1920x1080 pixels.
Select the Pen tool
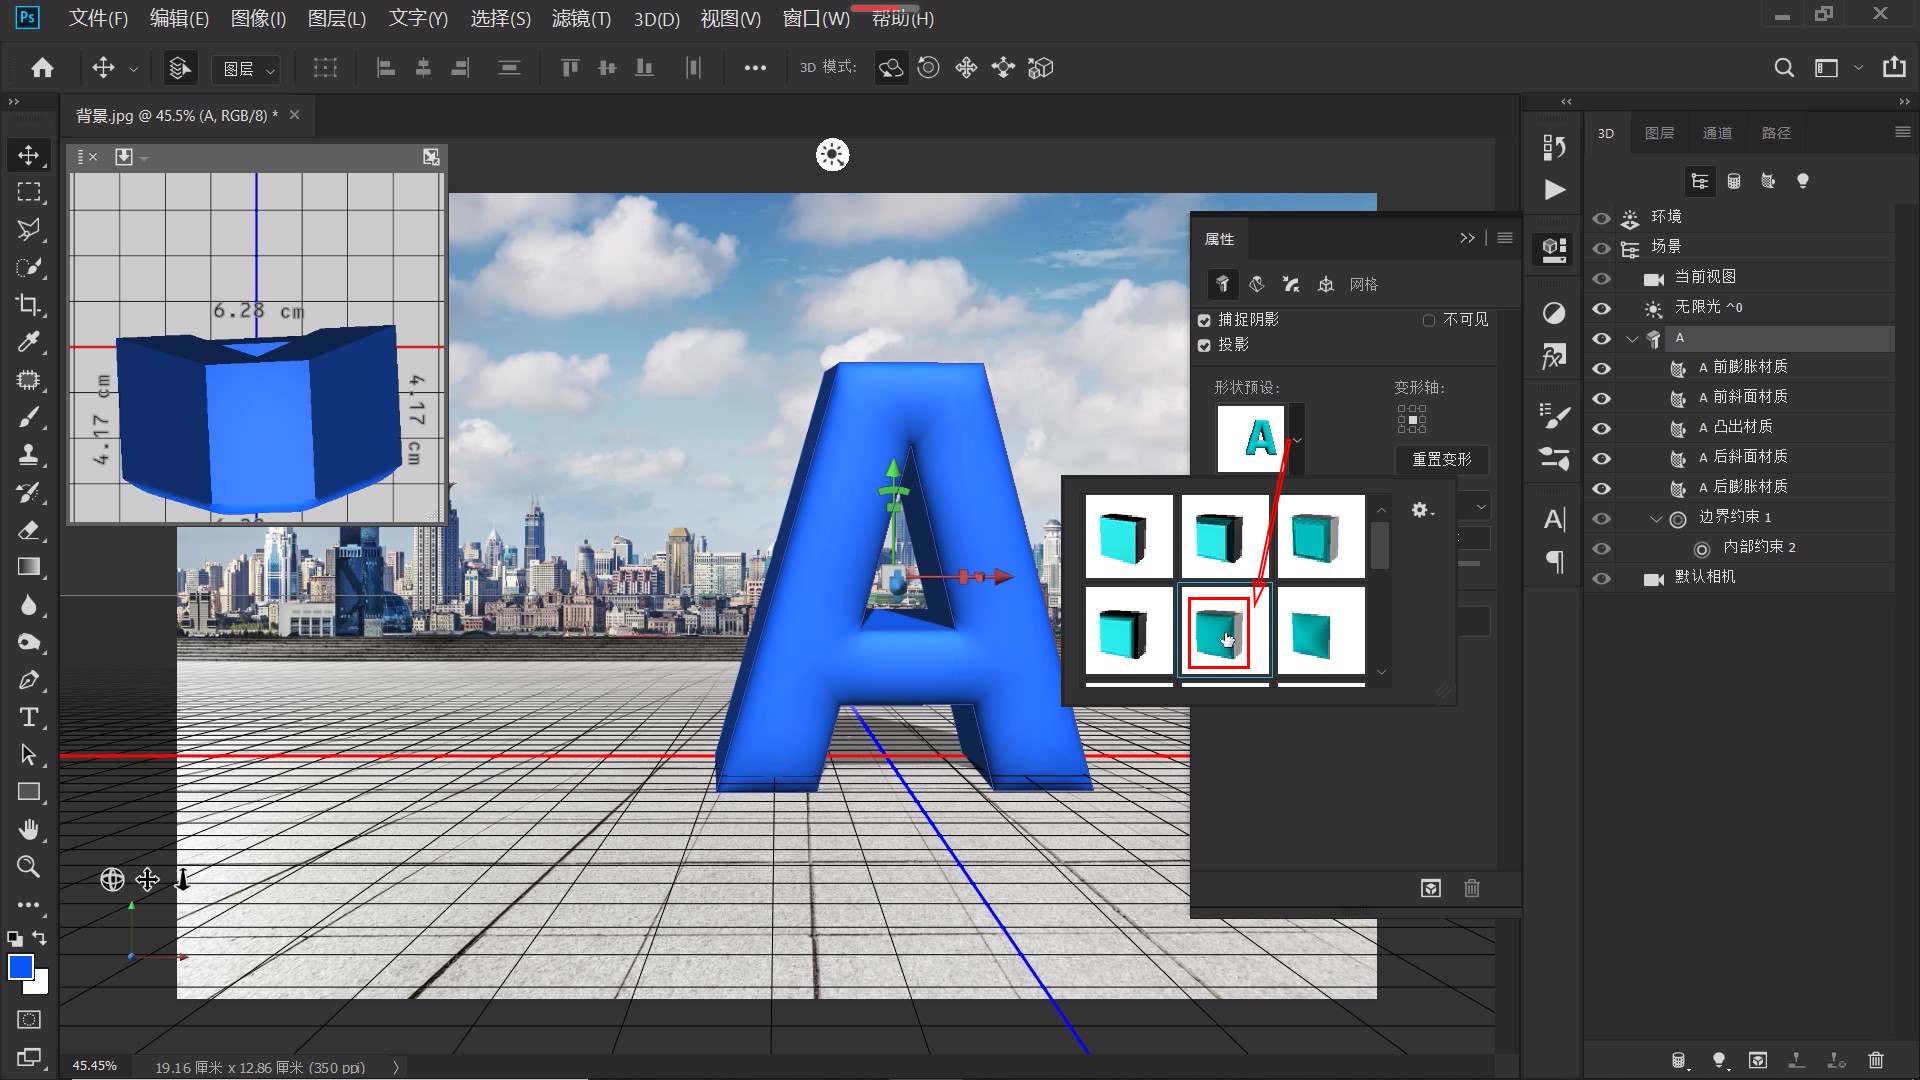click(29, 680)
